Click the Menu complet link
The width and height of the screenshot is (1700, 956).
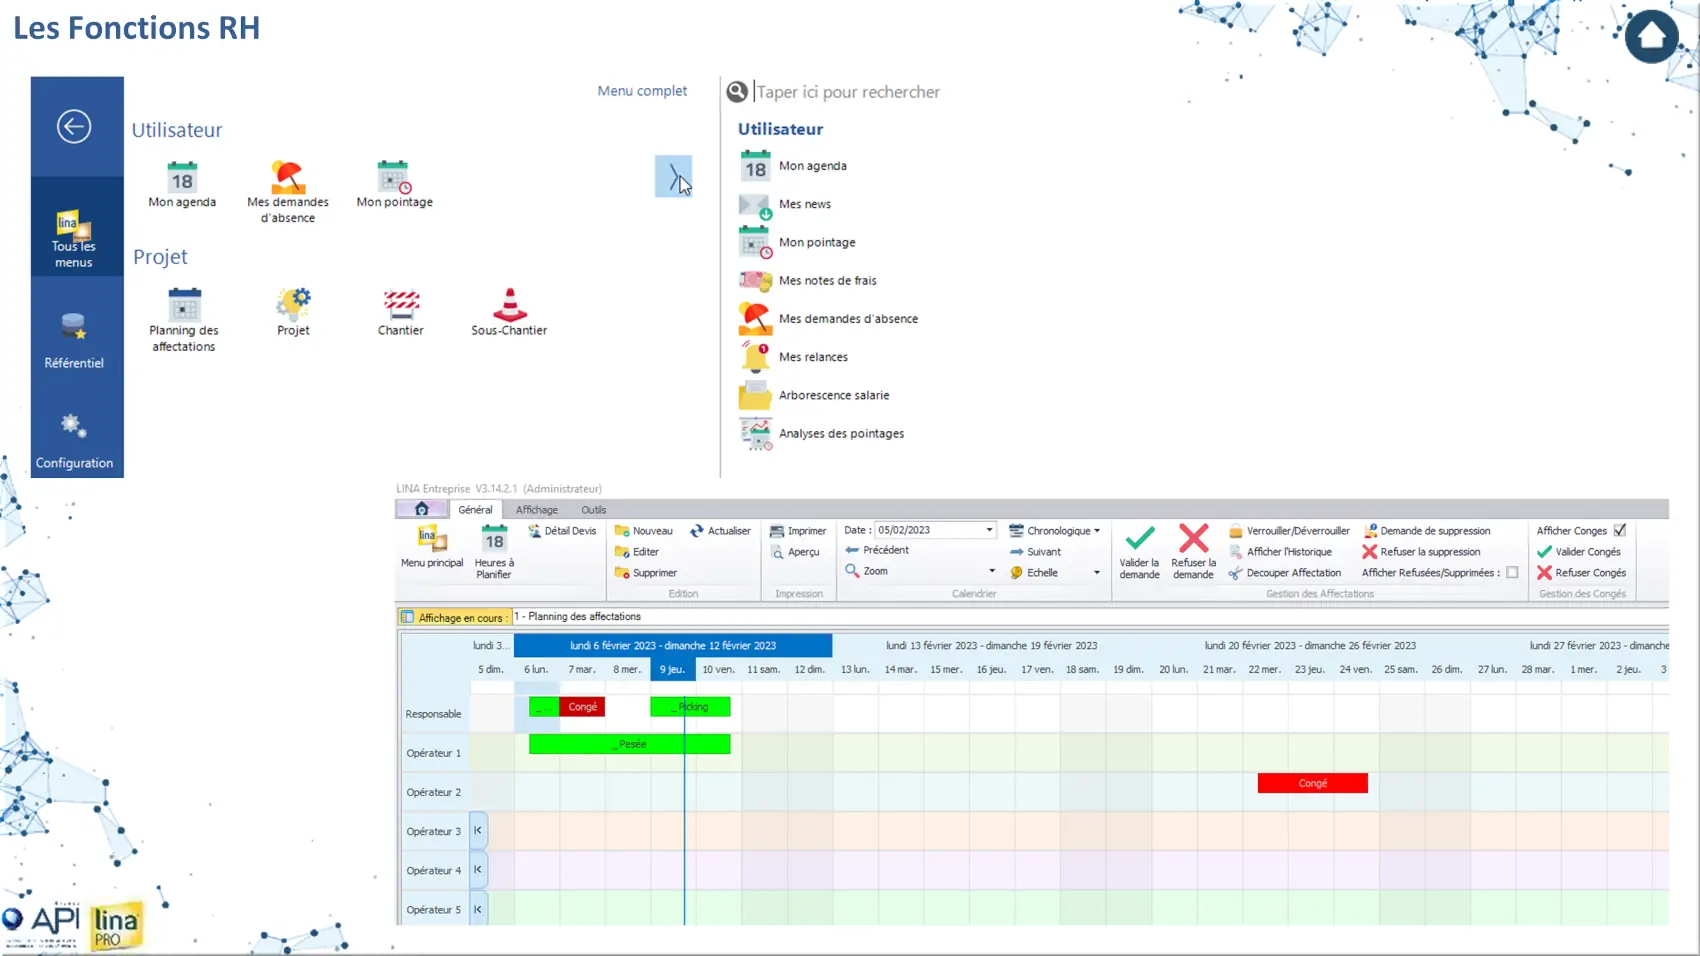(642, 91)
